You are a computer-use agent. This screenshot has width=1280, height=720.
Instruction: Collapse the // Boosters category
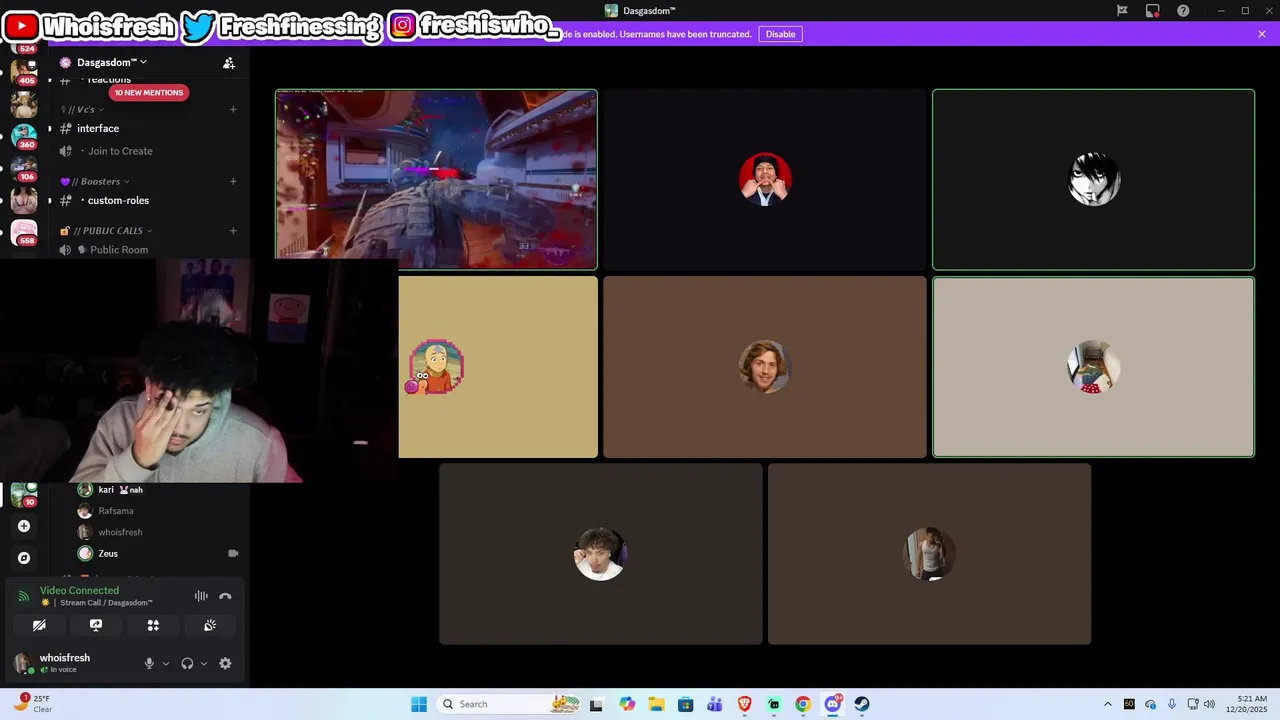(x=95, y=181)
